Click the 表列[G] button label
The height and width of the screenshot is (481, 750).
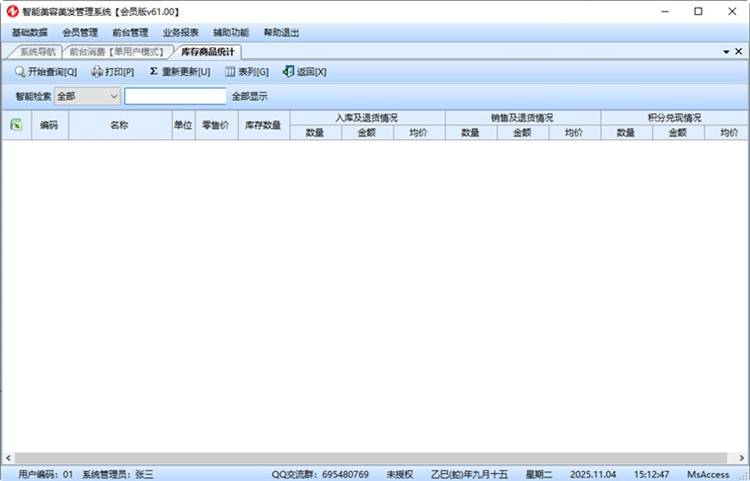click(254, 72)
